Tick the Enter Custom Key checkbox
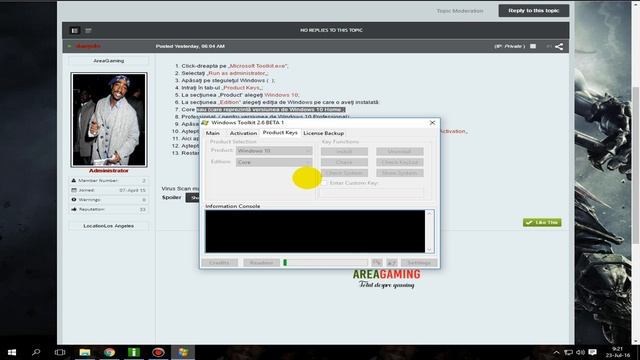 click(x=324, y=183)
